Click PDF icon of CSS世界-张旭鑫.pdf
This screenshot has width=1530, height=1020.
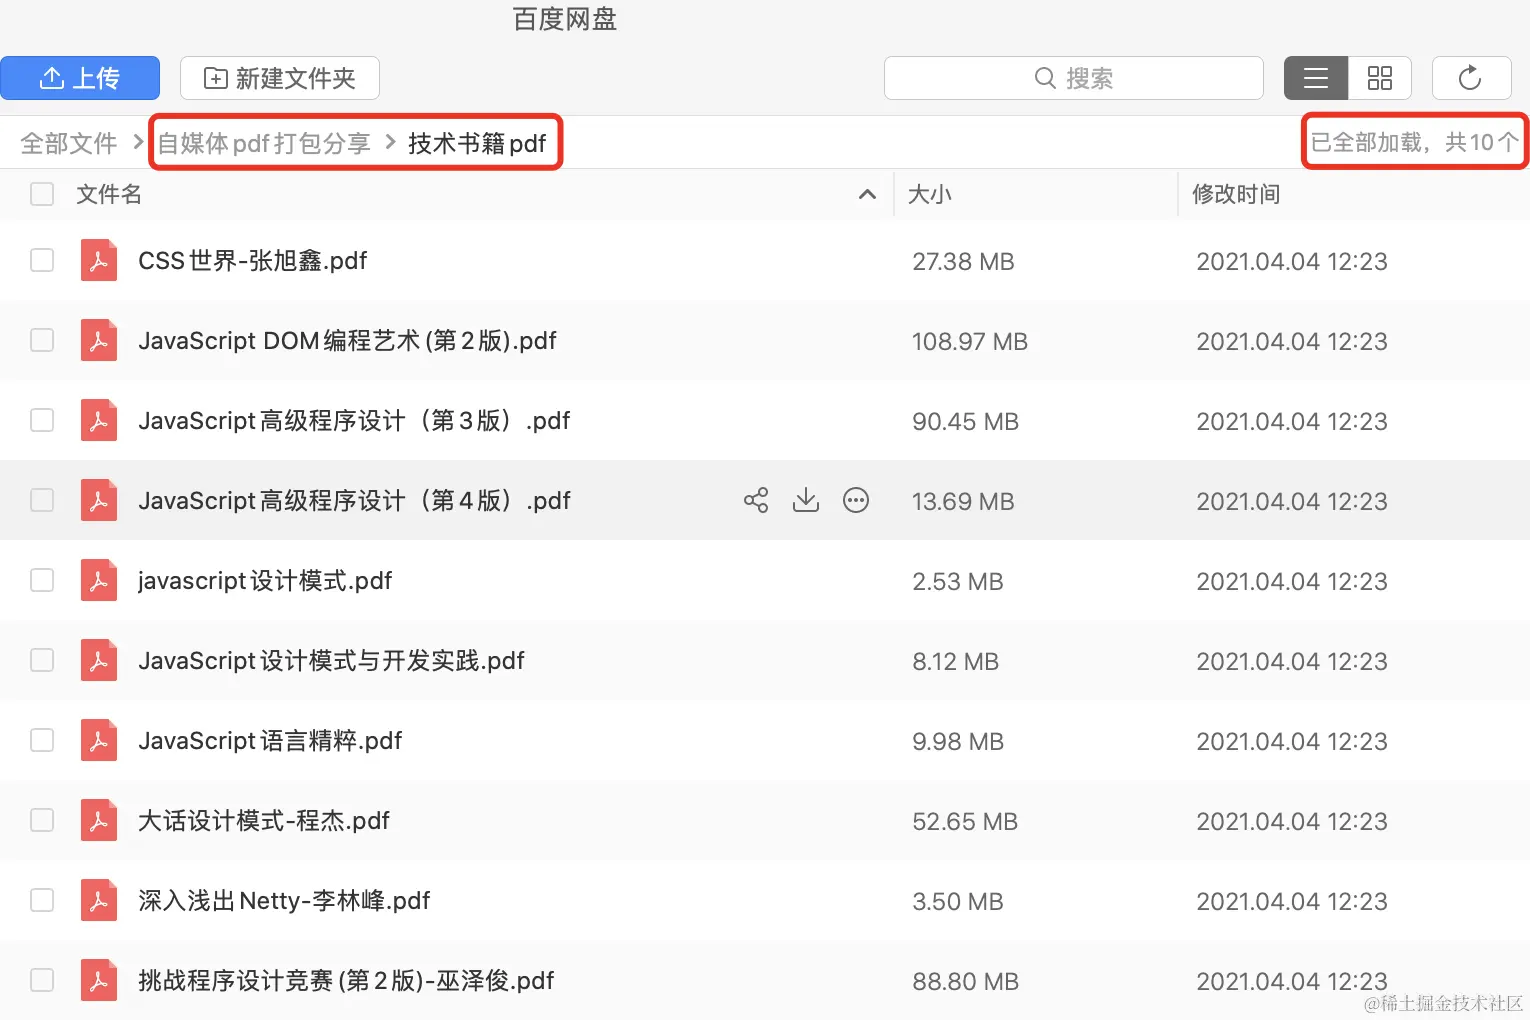[99, 260]
